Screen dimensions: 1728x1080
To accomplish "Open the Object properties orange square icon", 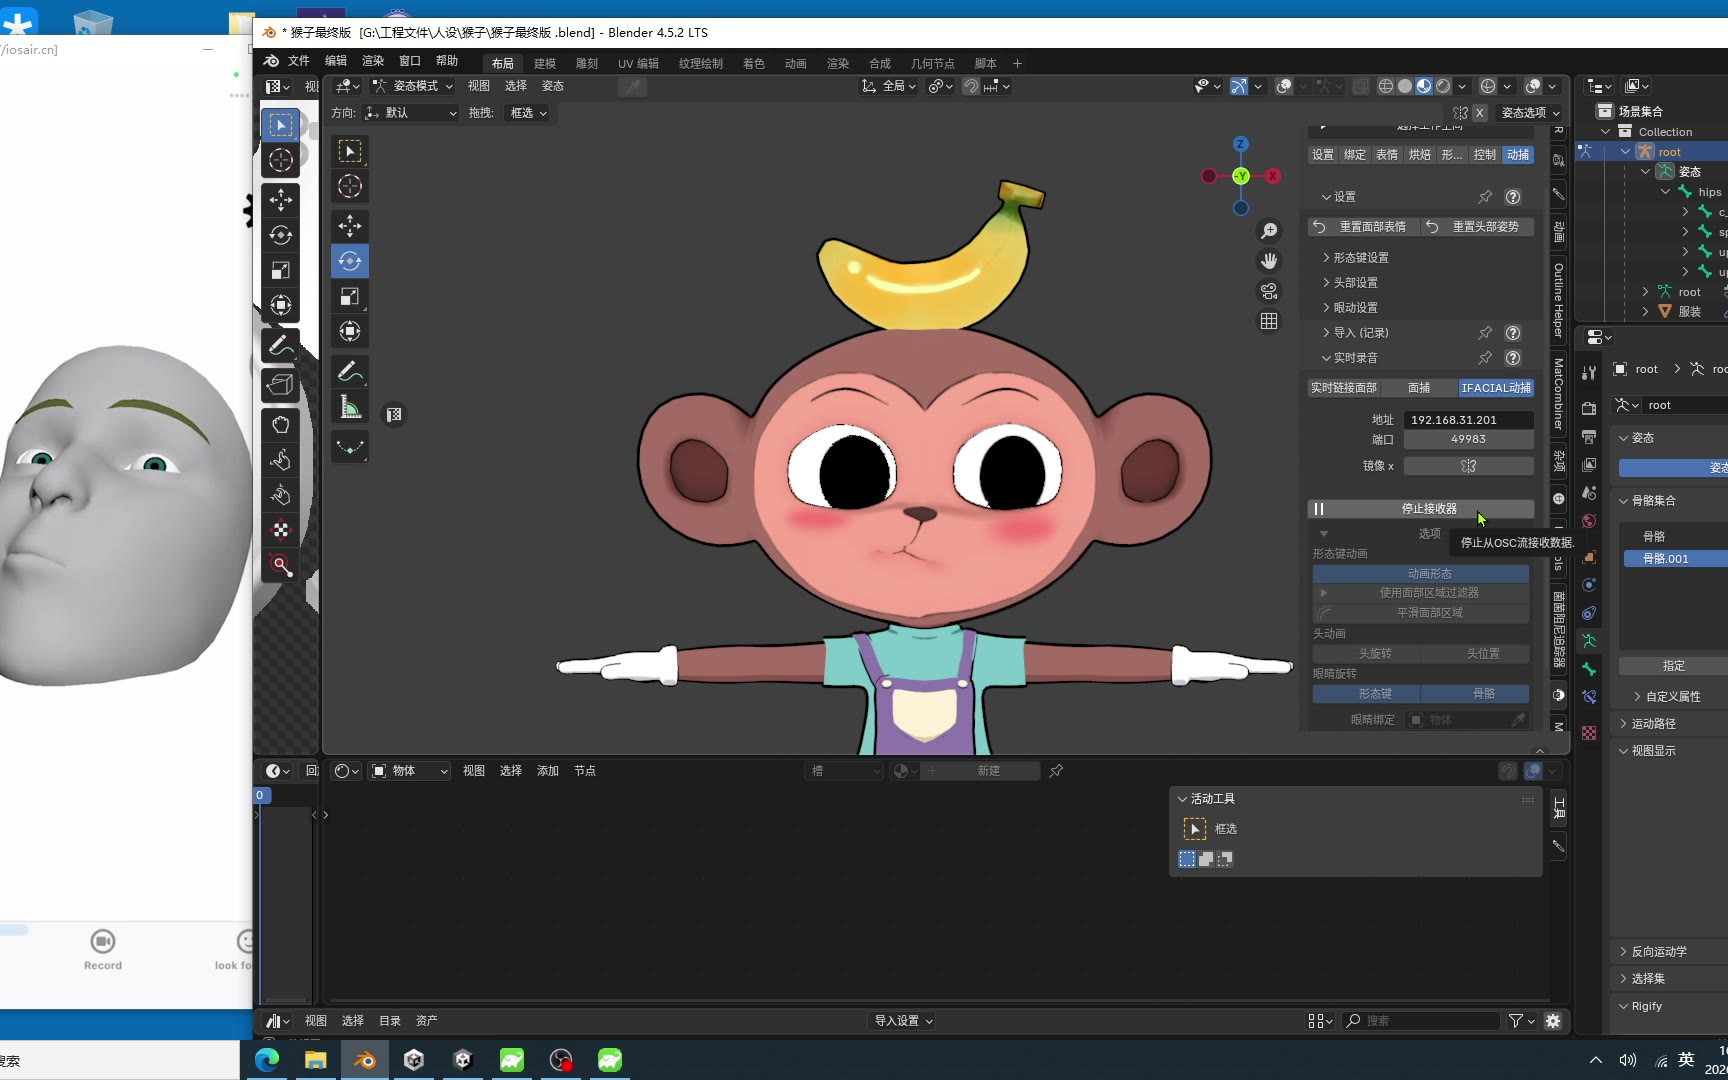I will point(1589,557).
